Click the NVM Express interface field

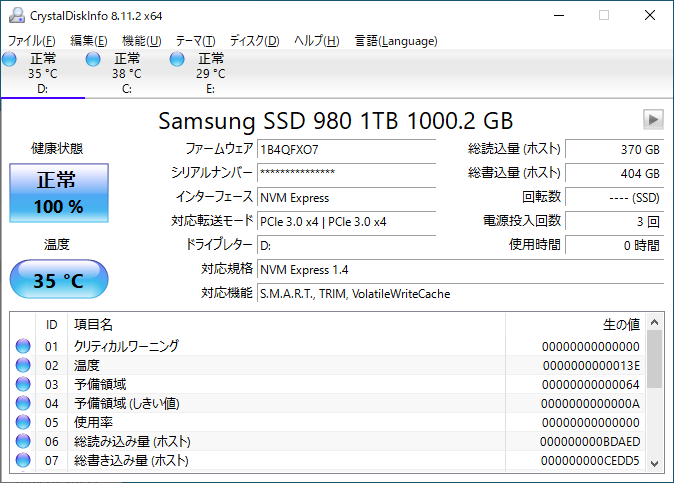(346, 197)
